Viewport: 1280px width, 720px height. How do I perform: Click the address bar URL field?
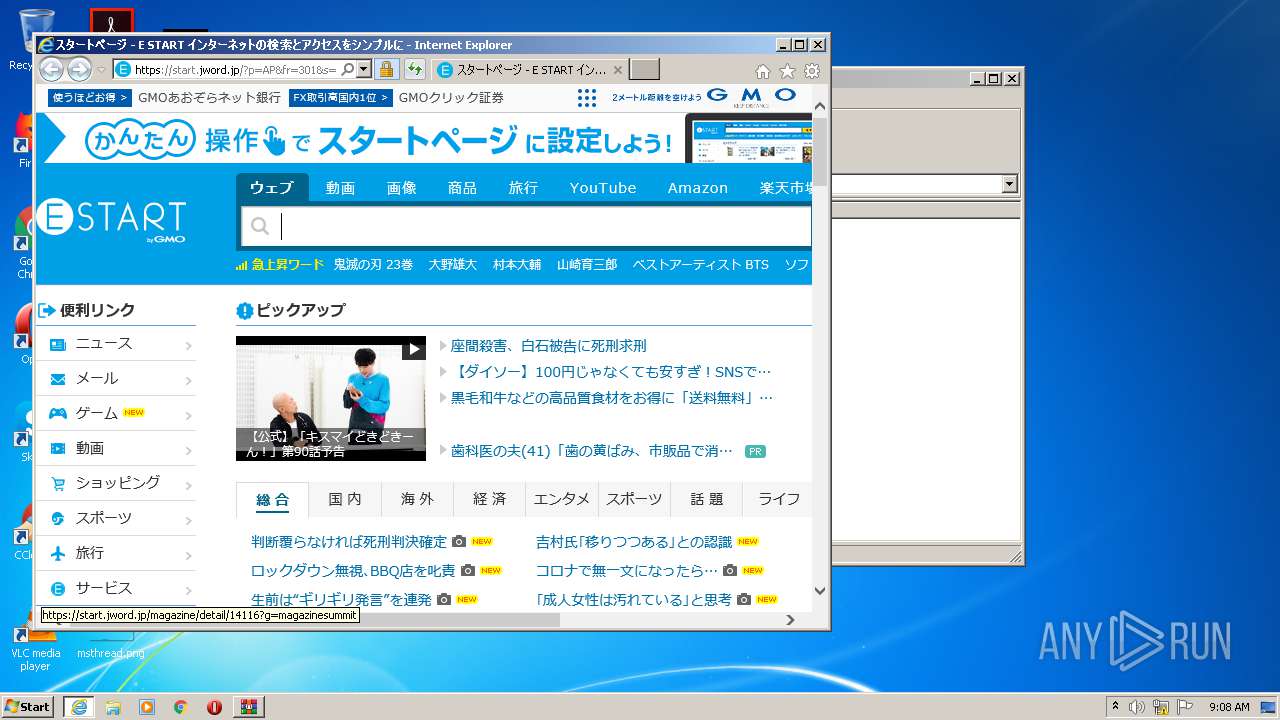(x=236, y=69)
